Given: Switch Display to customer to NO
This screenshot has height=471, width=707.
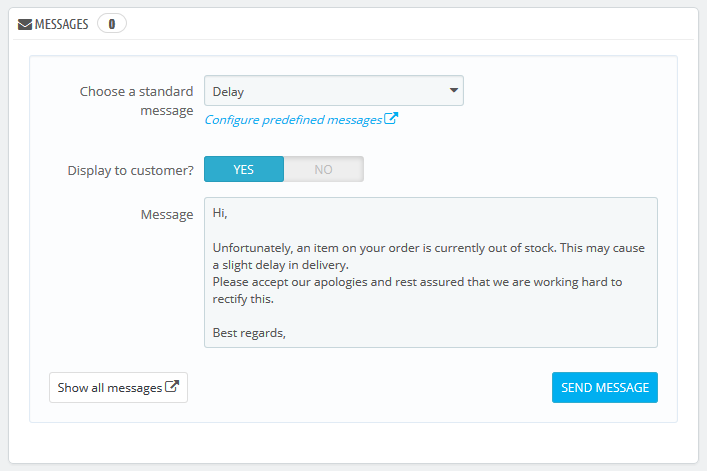Looking at the screenshot, I should coord(323,169).
